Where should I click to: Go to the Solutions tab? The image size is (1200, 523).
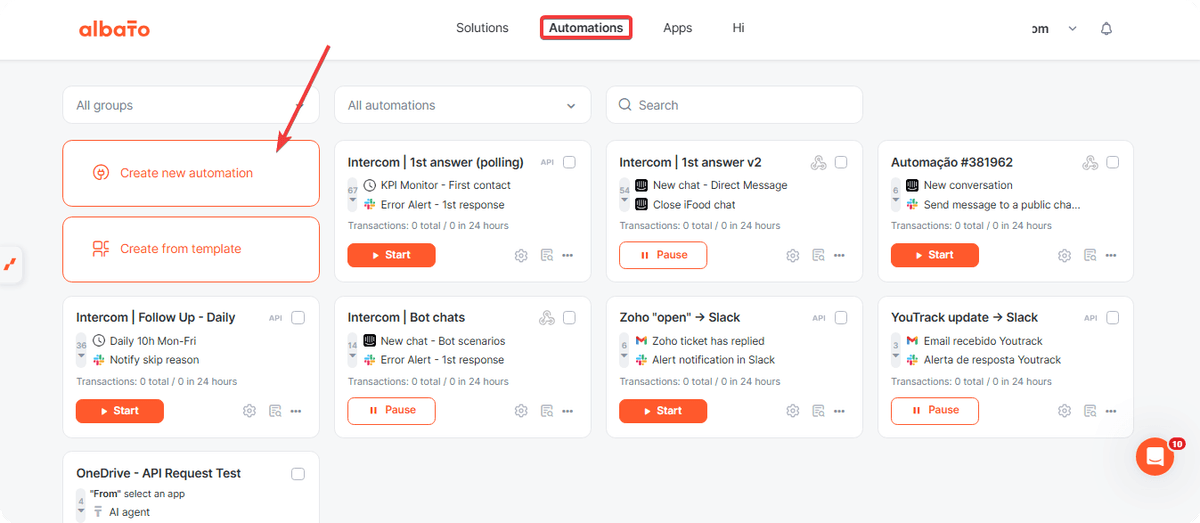click(x=482, y=28)
